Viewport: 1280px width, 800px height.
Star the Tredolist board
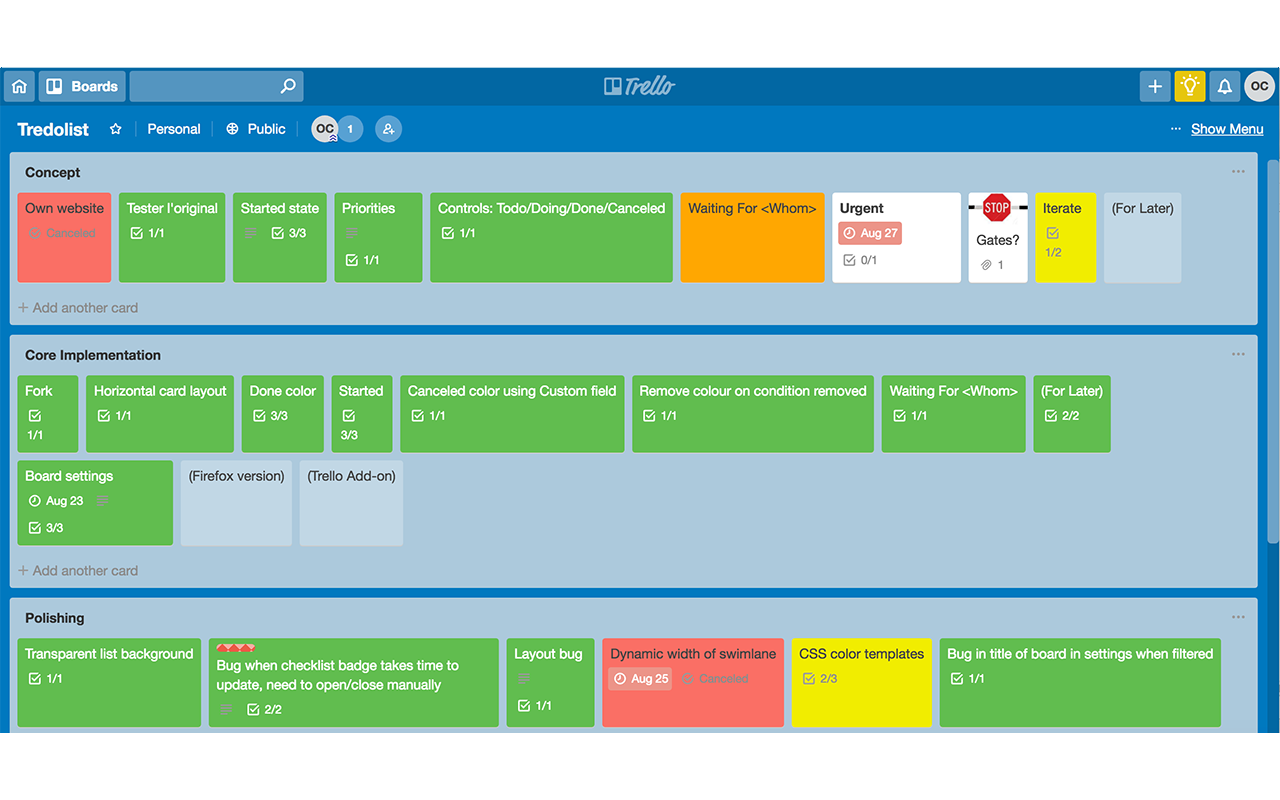pos(116,129)
